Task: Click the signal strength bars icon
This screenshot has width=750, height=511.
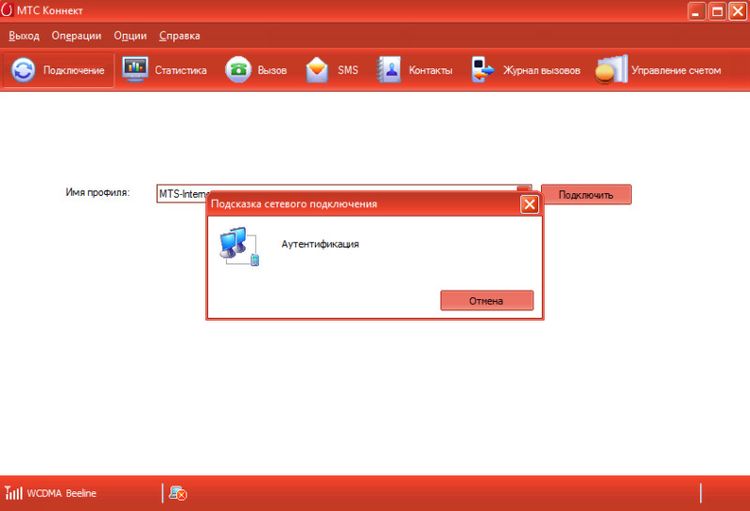Action: (13, 492)
